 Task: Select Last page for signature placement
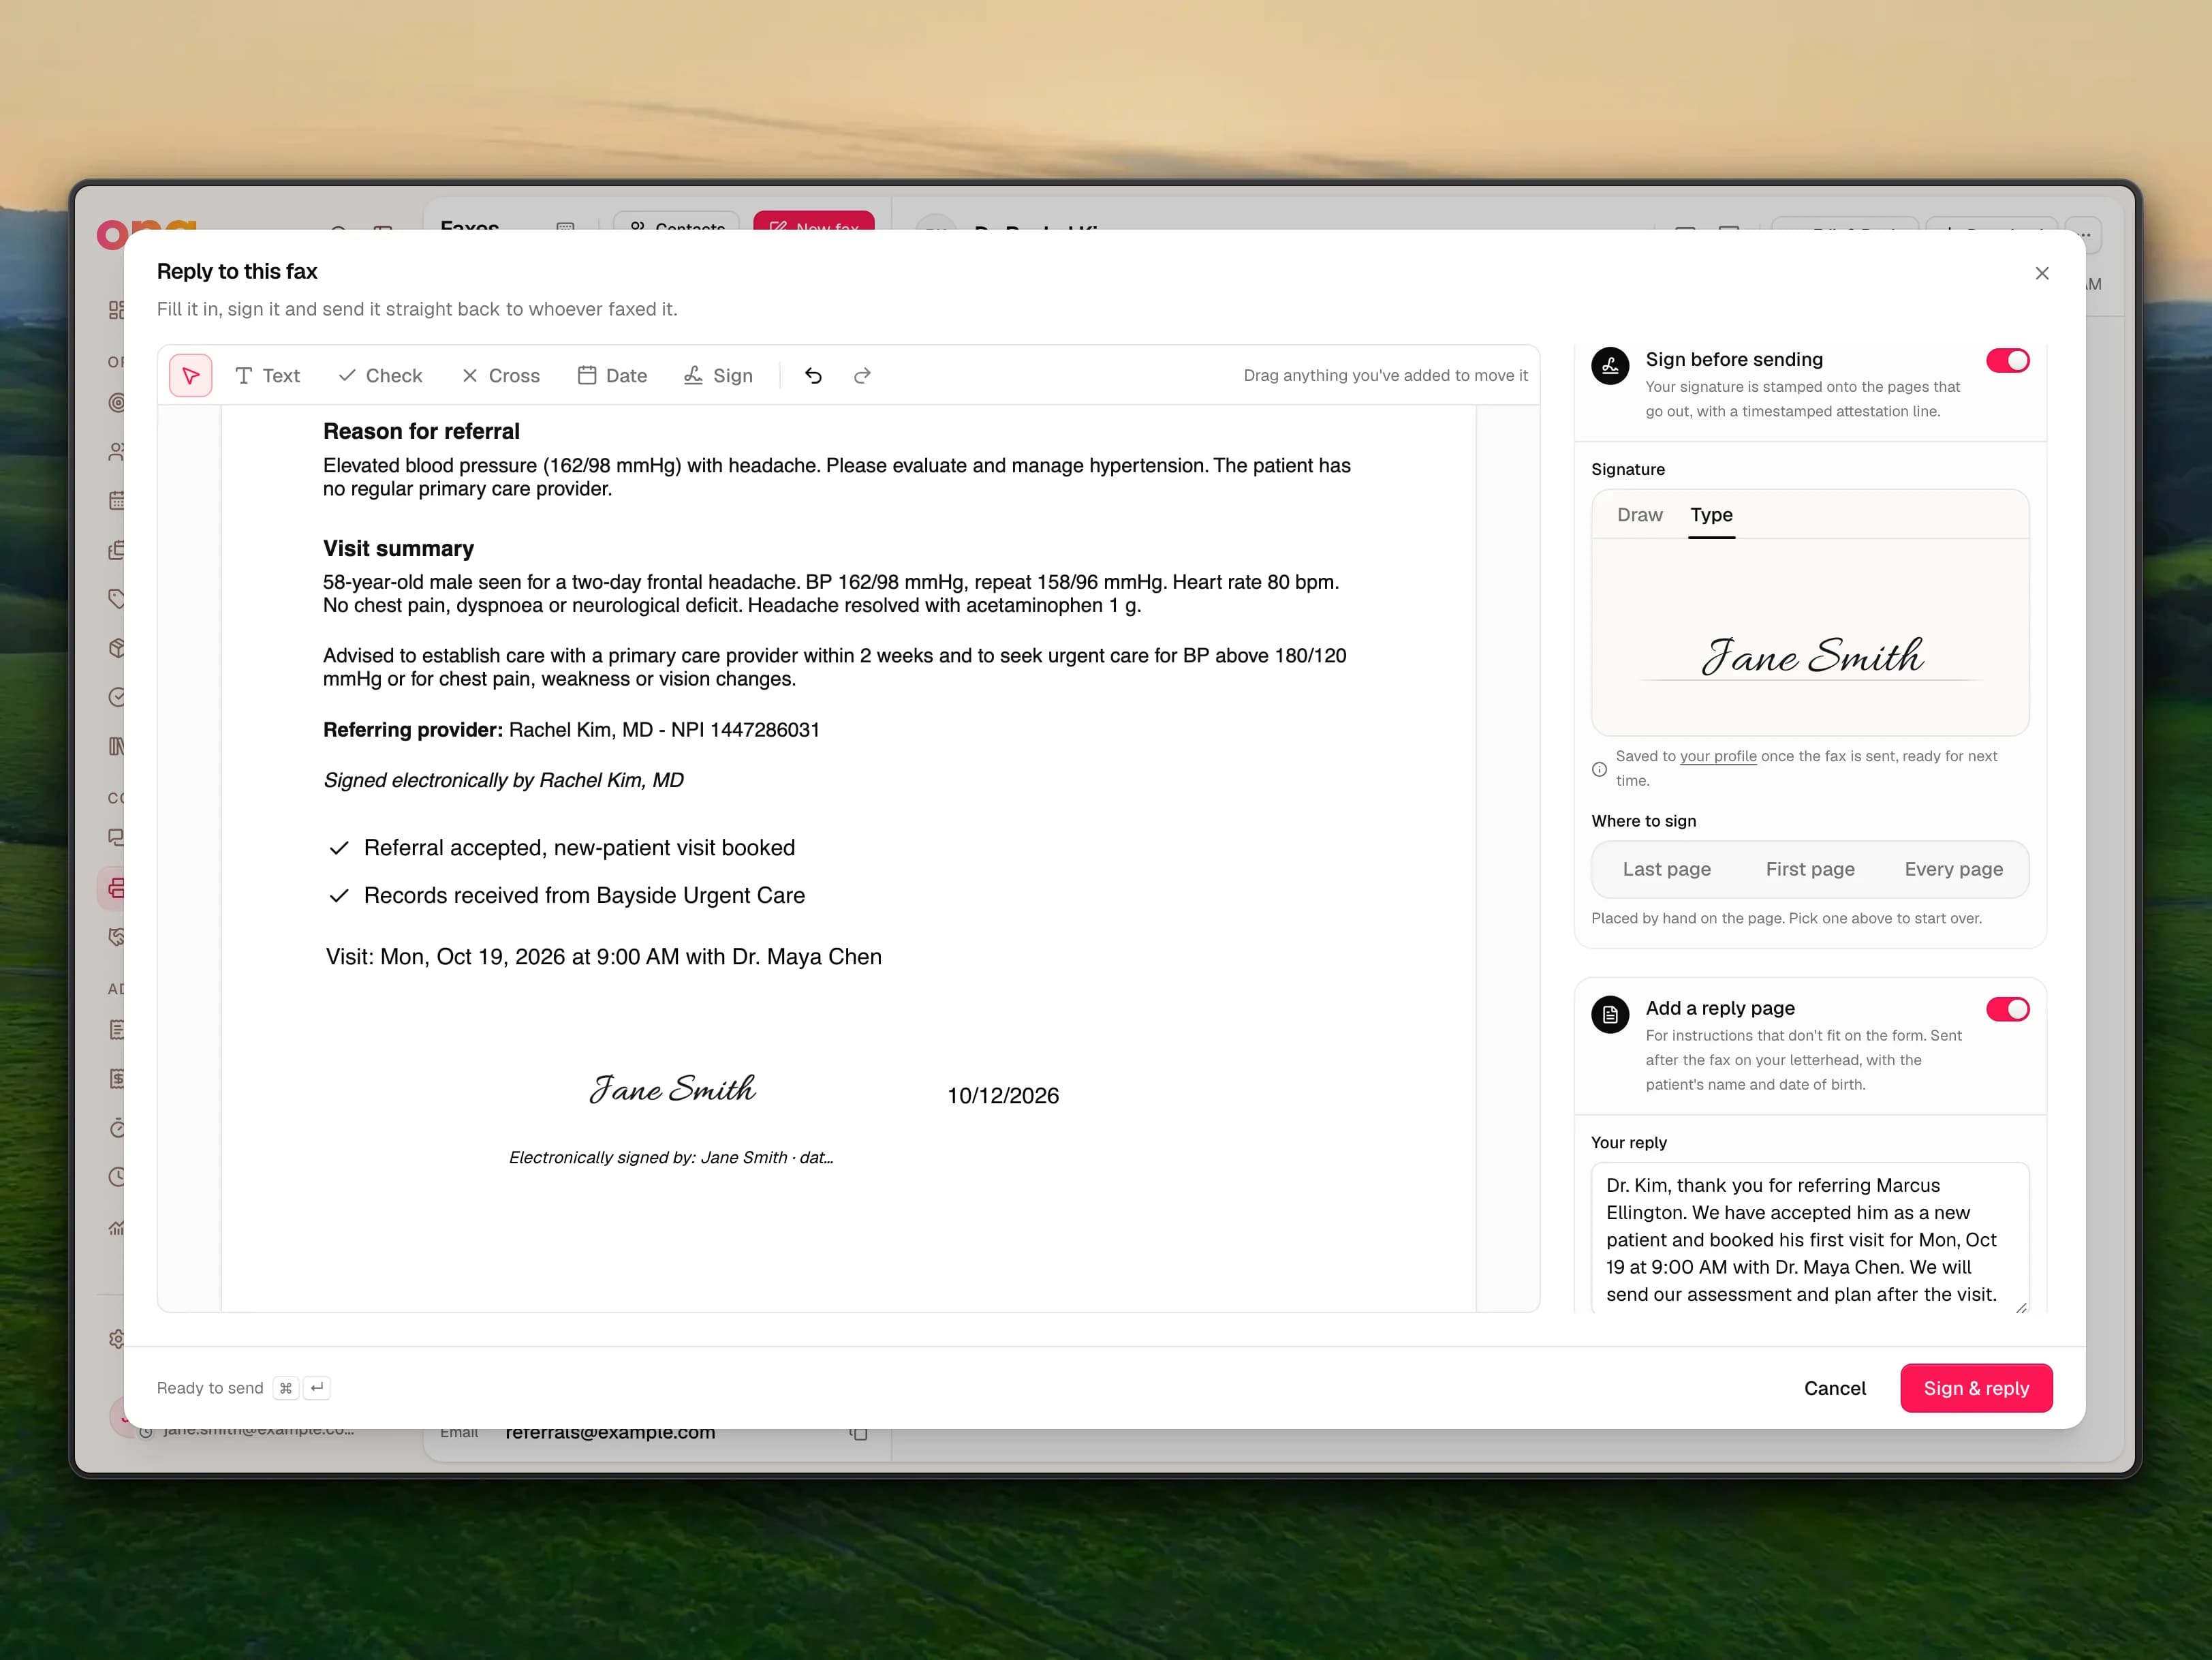click(1666, 869)
